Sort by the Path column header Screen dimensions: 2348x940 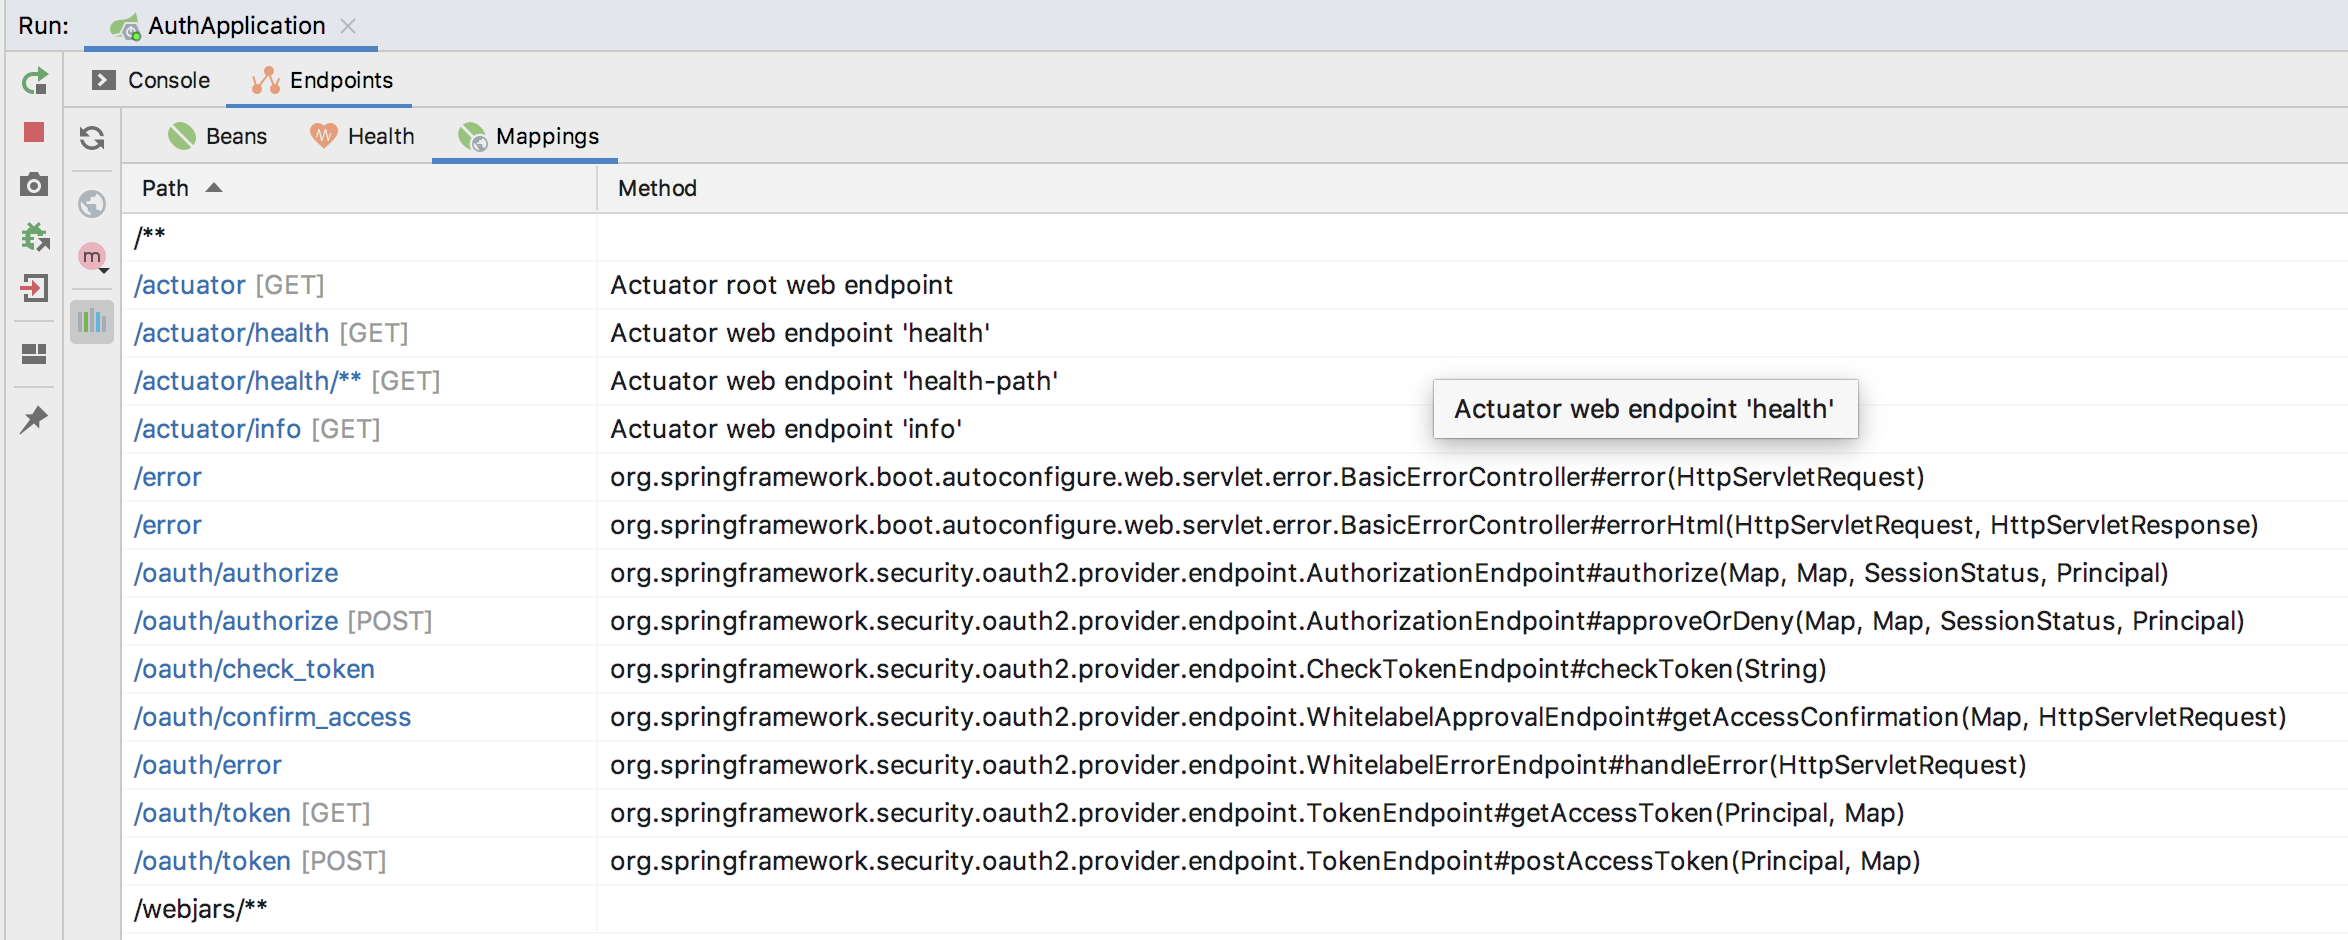[166, 188]
